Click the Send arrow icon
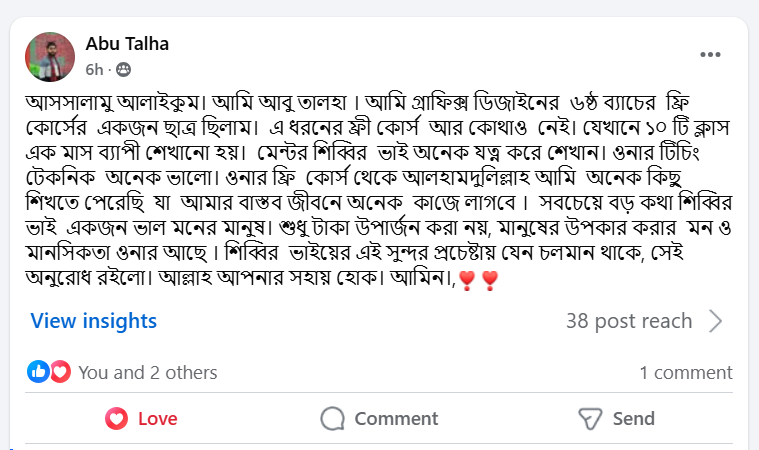The image size is (759, 450). tap(590, 418)
